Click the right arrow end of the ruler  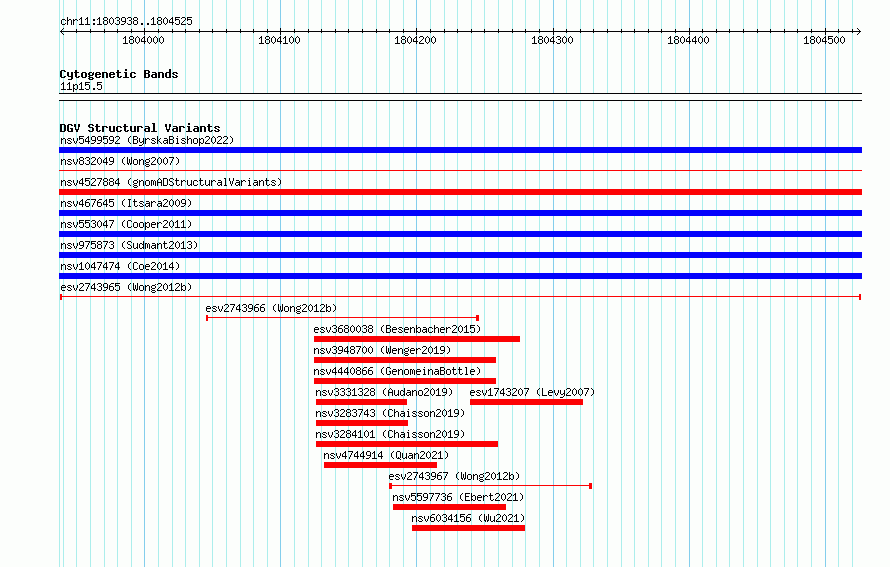pos(859,32)
